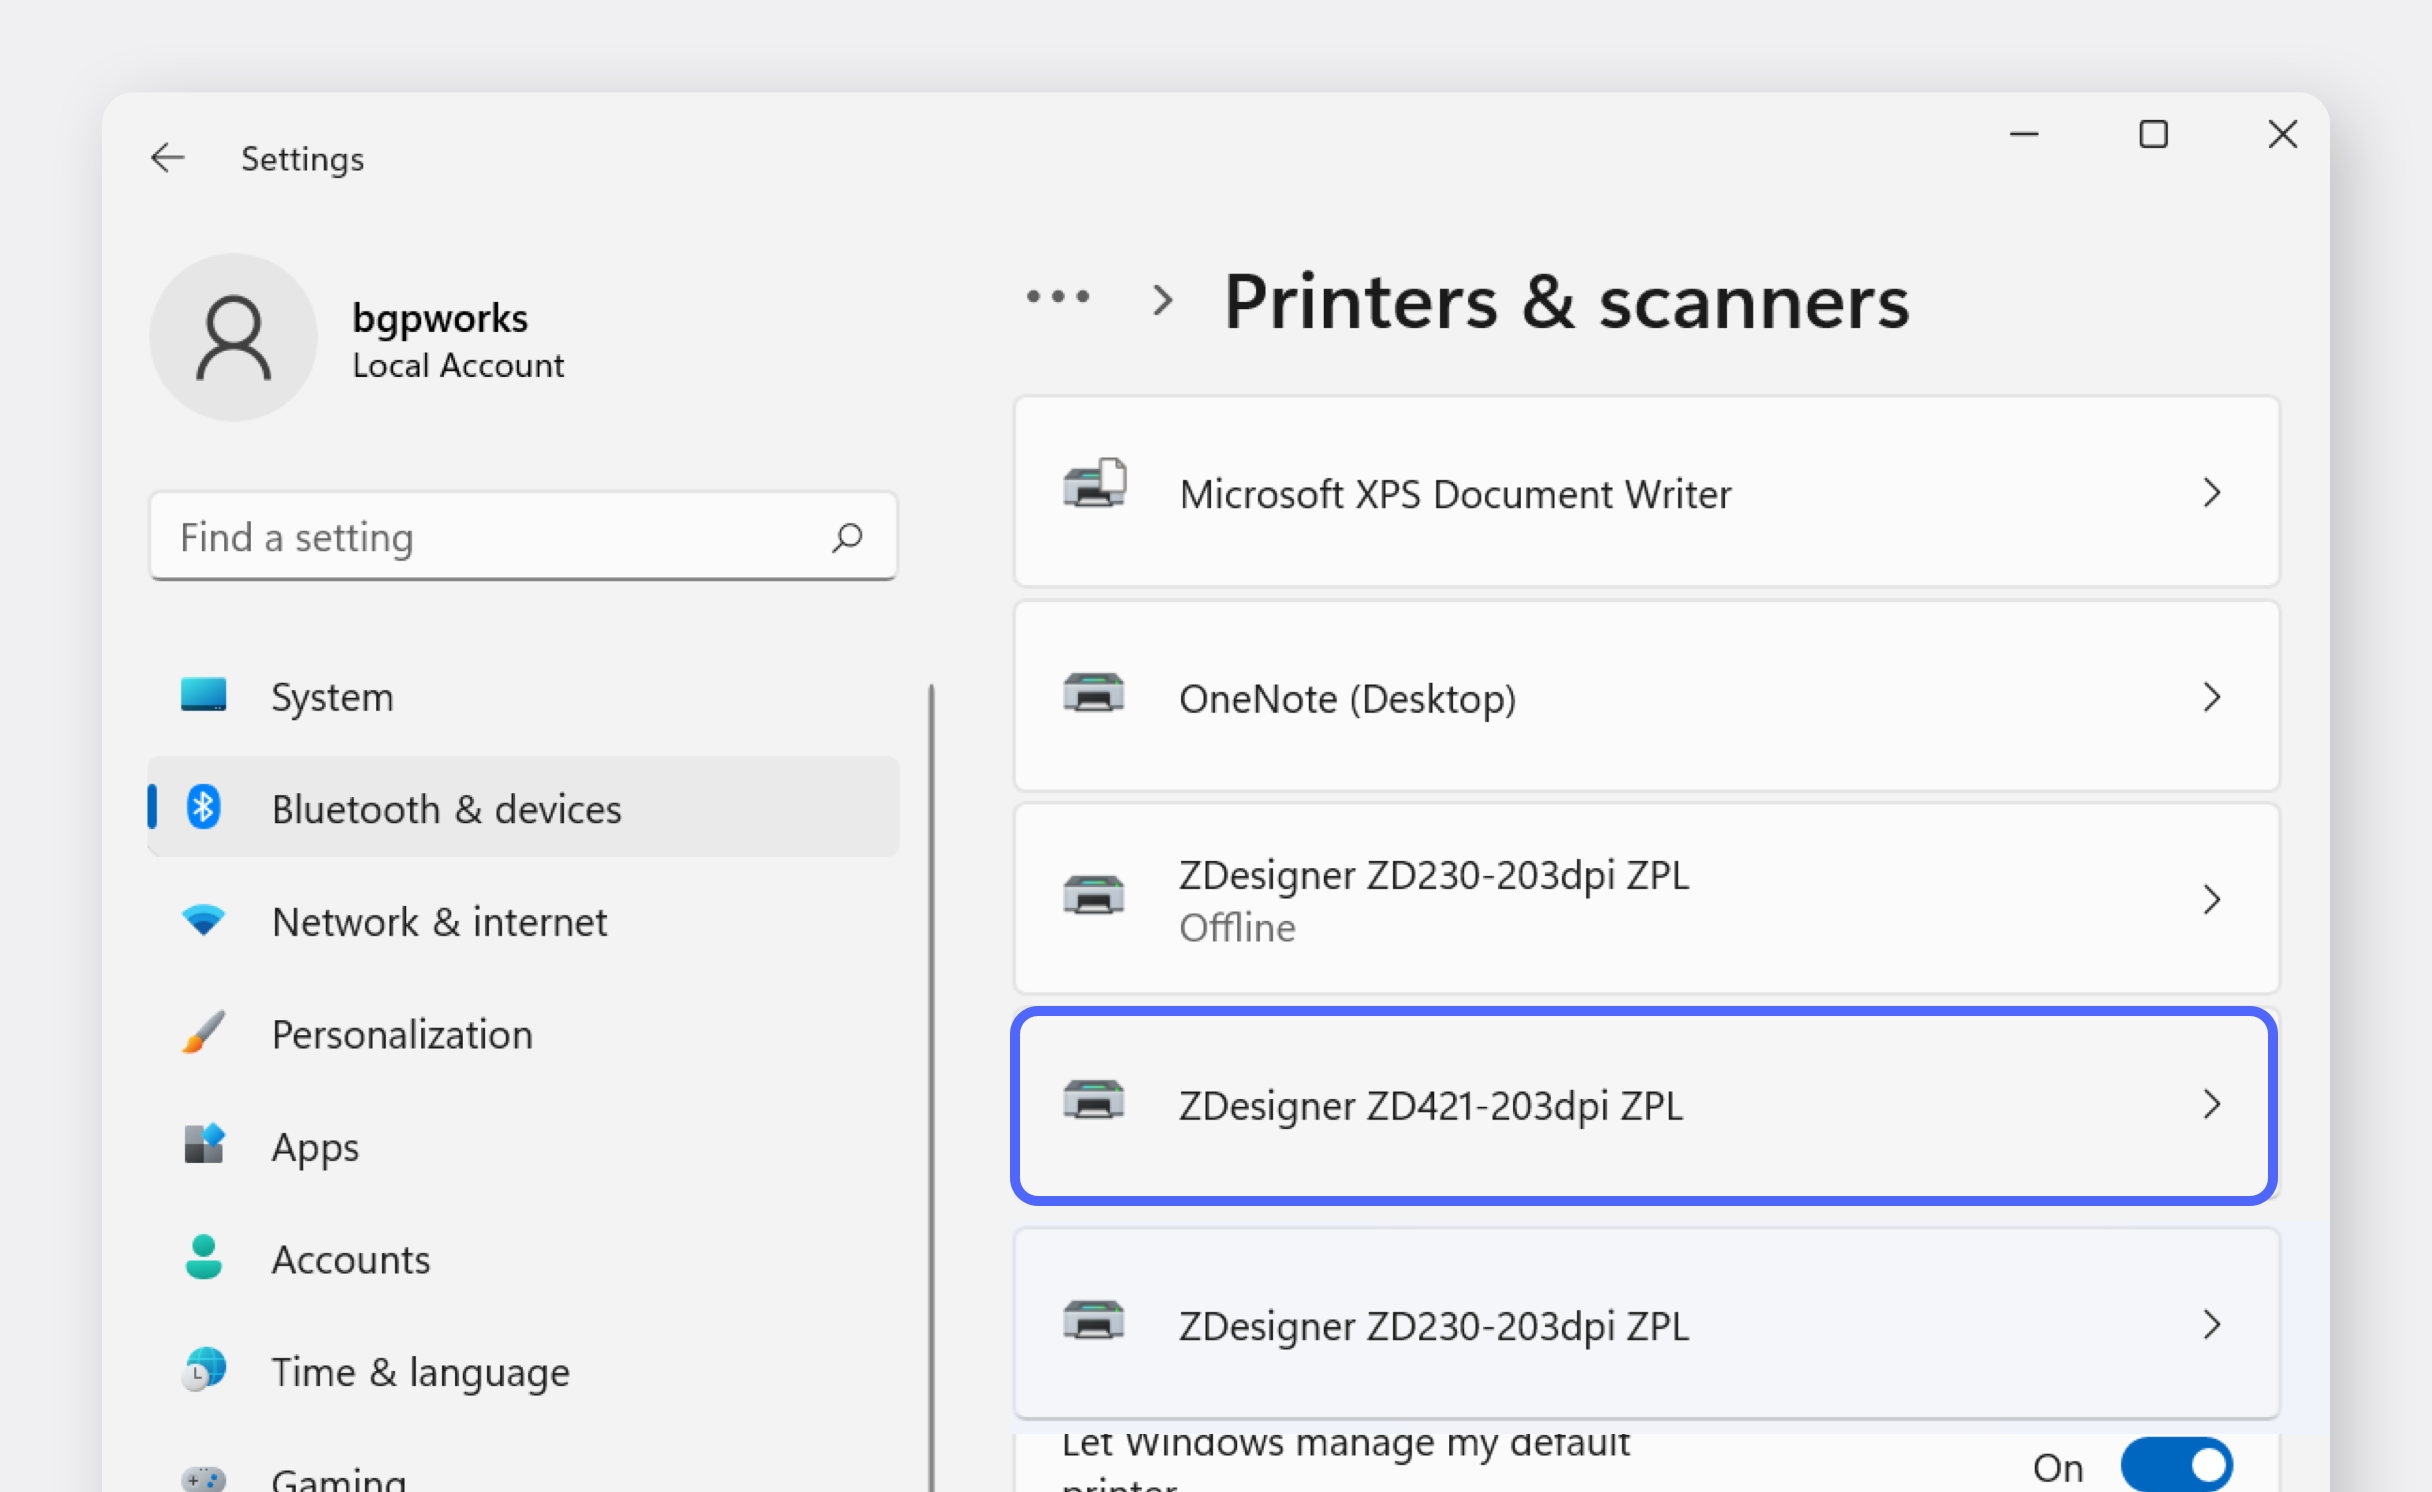Click the user avatar profile picture
Screen dimensions: 2432x1492
[233, 337]
